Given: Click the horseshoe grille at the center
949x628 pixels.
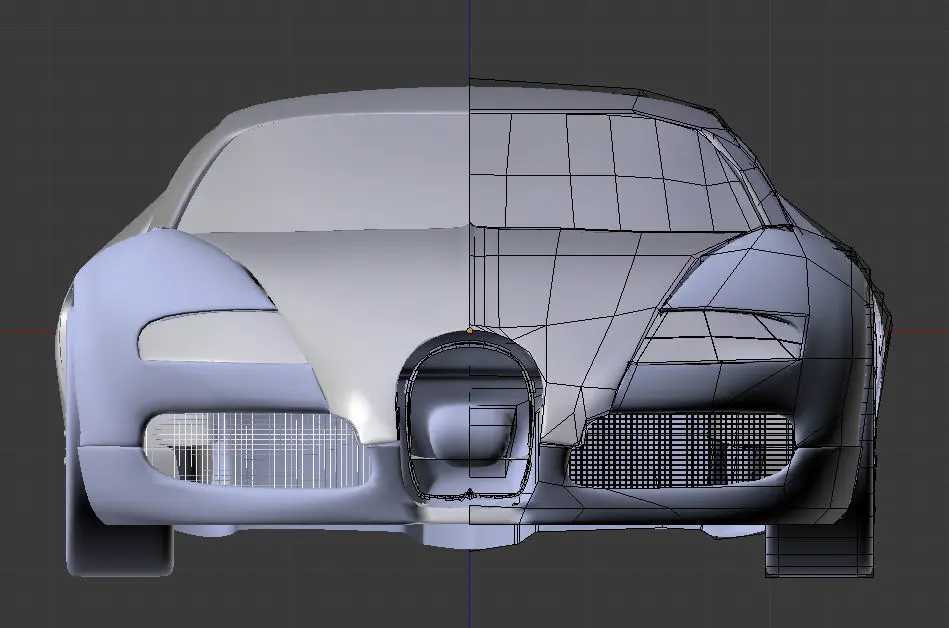Looking at the screenshot, I should pyautogui.click(x=470, y=417).
